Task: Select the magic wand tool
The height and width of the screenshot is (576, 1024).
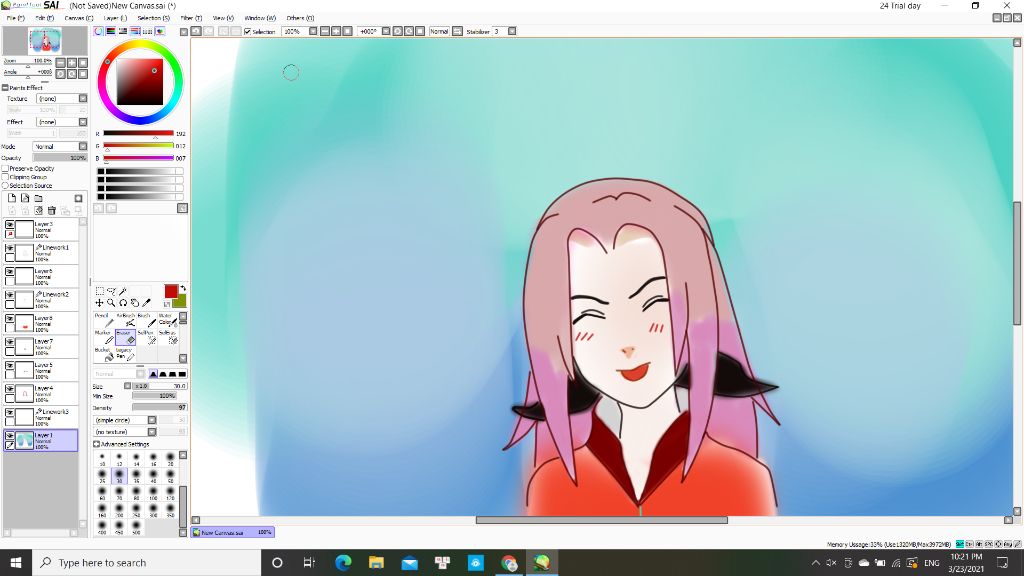Action: pyautogui.click(x=123, y=291)
